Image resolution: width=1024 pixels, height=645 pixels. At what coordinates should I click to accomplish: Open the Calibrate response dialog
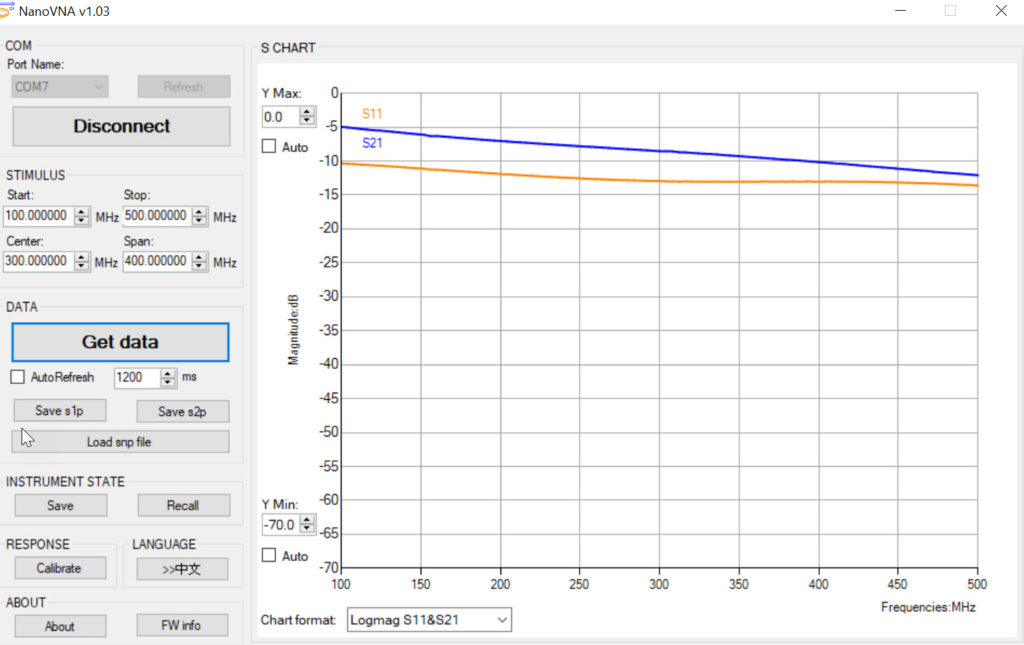(x=59, y=568)
